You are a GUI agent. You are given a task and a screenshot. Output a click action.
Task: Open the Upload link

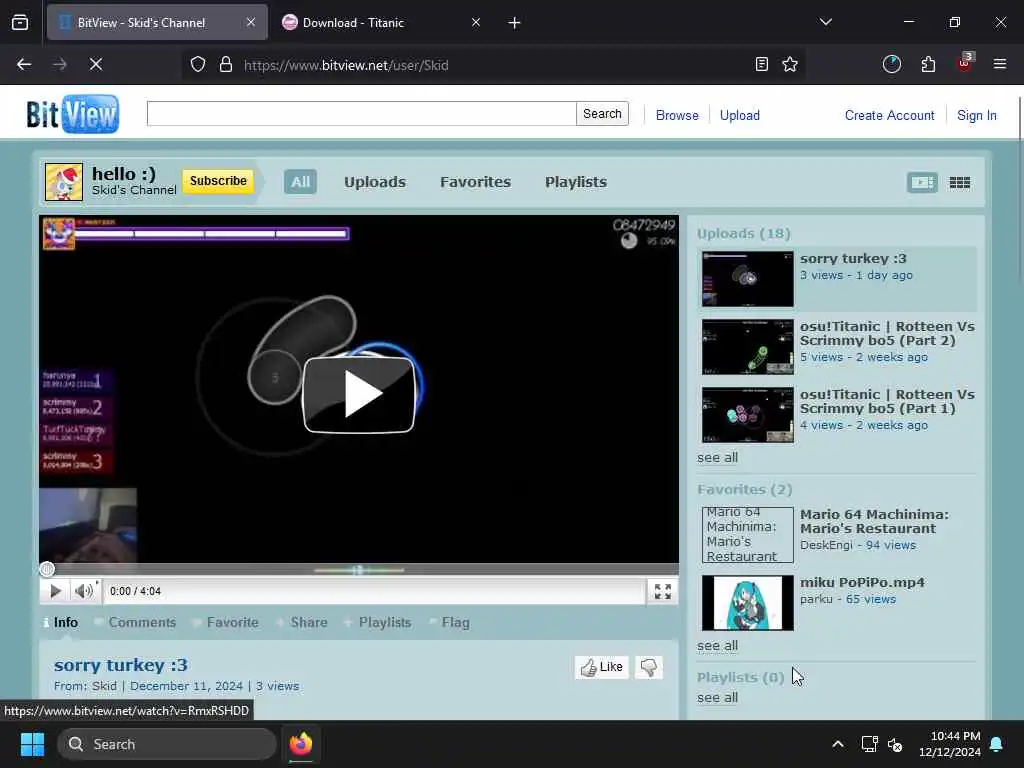click(x=740, y=116)
